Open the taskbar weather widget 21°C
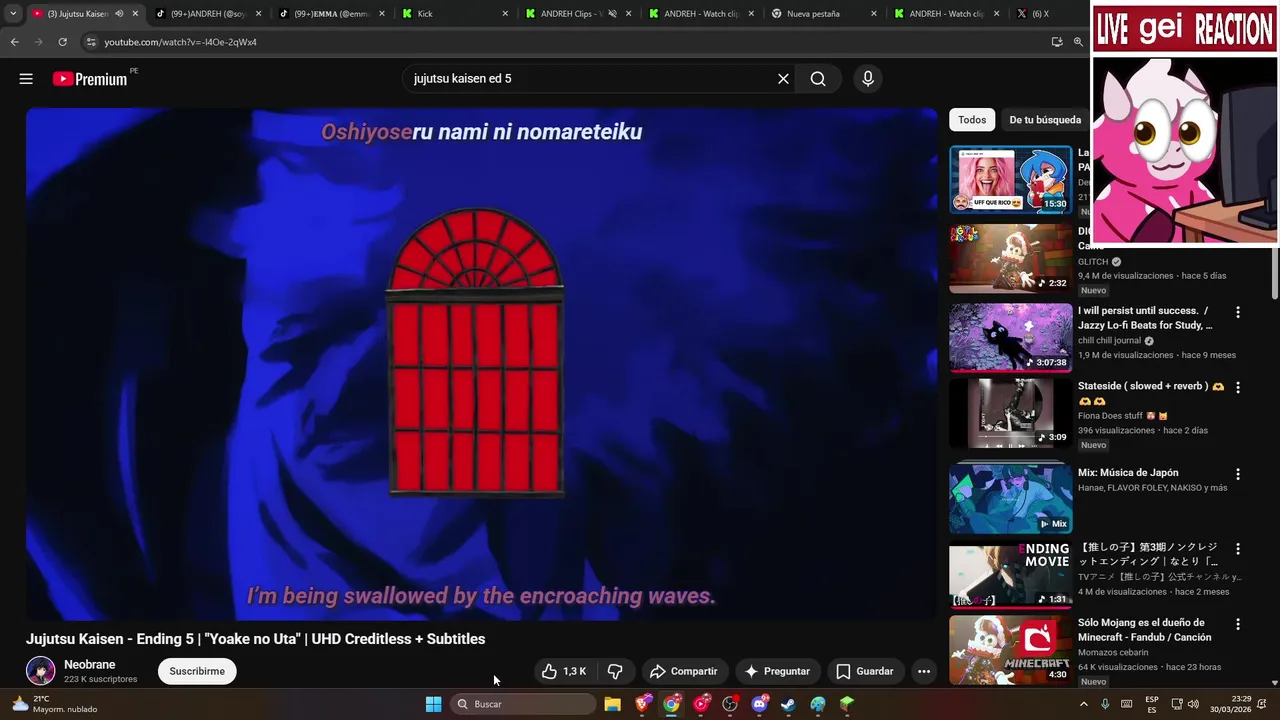1280x720 pixels. pyautogui.click(x=55, y=704)
